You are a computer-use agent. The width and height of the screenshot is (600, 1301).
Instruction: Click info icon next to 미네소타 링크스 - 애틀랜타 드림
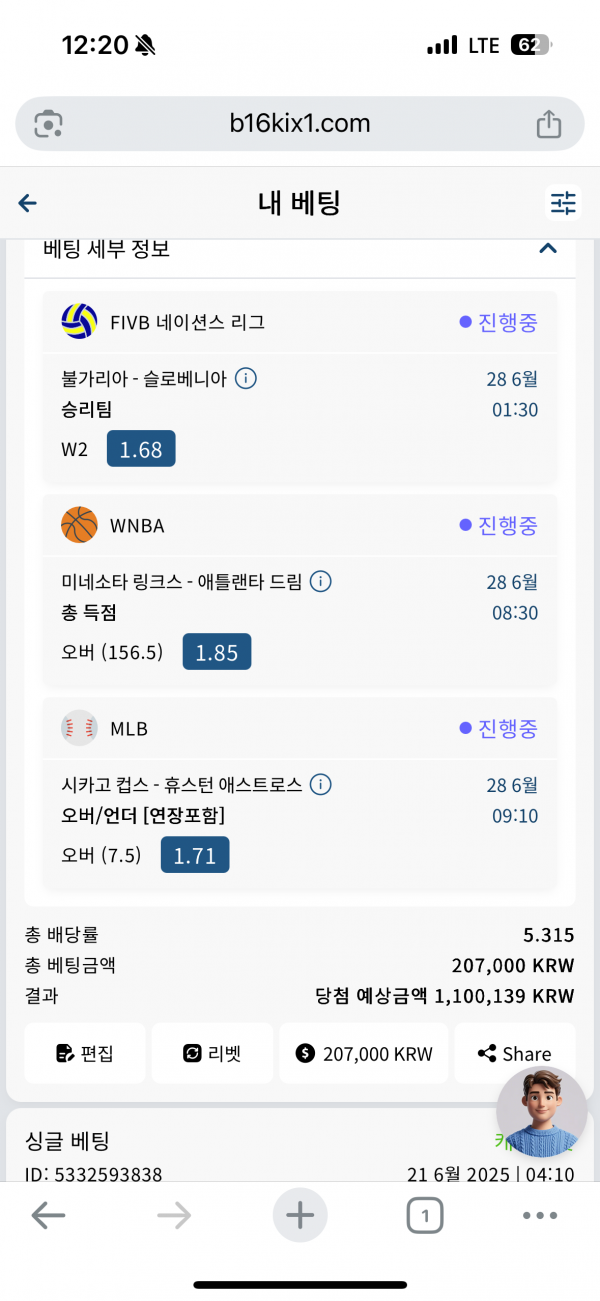pyautogui.click(x=320, y=582)
